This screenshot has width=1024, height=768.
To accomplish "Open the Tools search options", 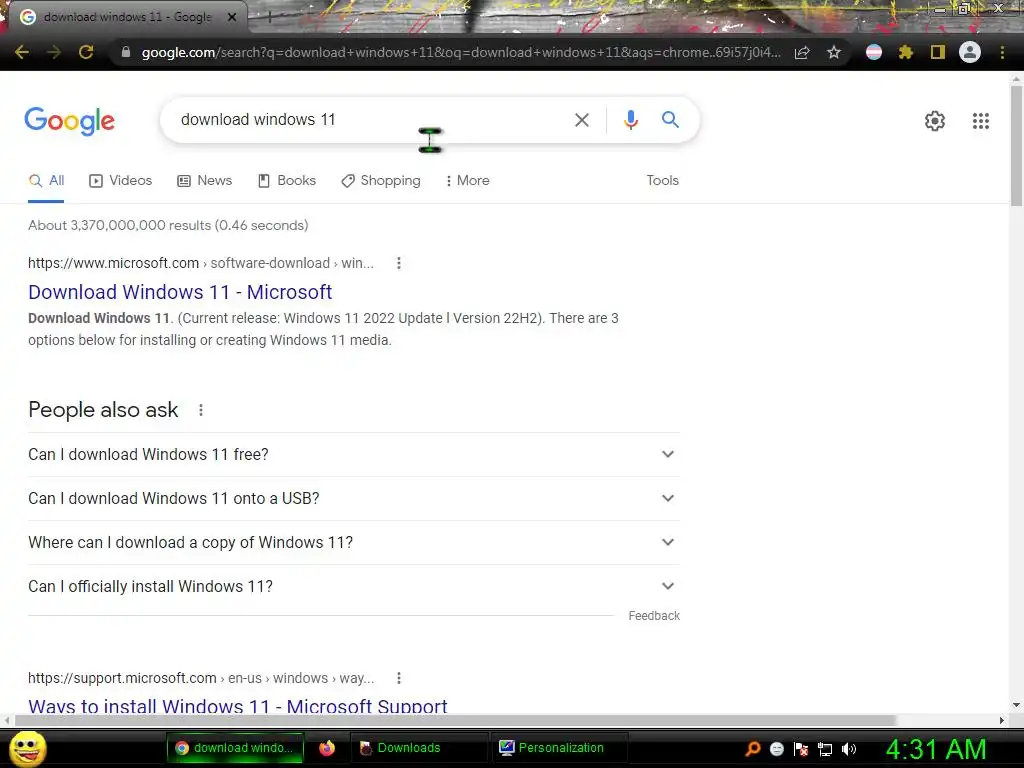I will (662, 181).
